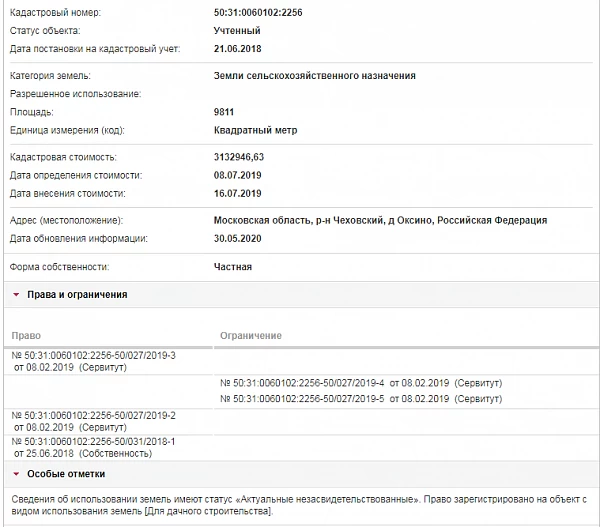The height and width of the screenshot is (527, 600).
Task: Collapse the «Права и ограничения» section arrow
Action: point(16,295)
